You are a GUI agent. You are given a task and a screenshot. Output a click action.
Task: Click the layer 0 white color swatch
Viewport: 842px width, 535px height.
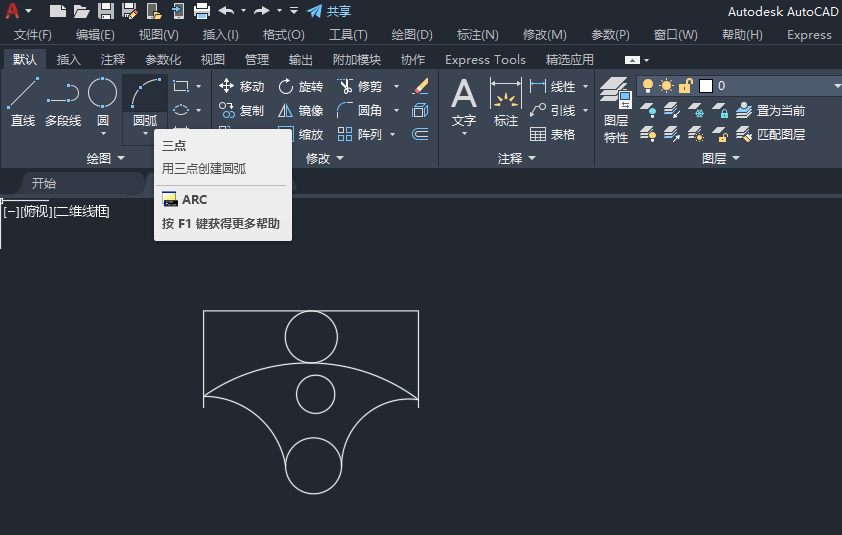(x=706, y=86)
